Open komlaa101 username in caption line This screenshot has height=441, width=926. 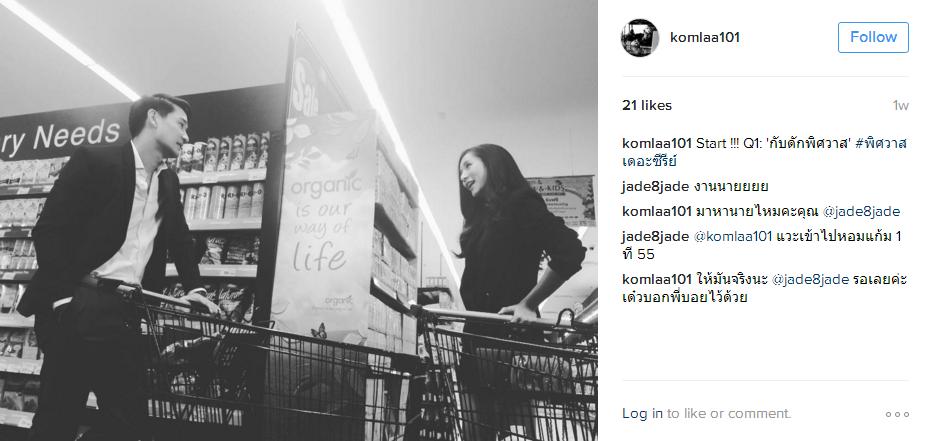(656, 143)
